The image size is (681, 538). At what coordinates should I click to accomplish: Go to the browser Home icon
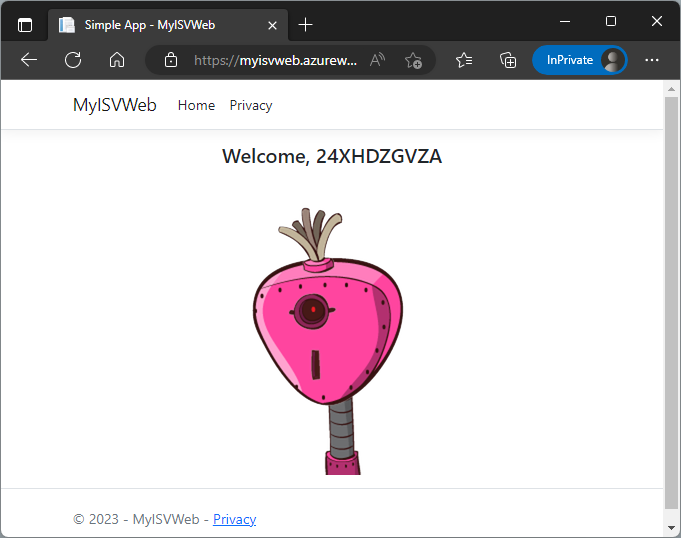[117, 60]
